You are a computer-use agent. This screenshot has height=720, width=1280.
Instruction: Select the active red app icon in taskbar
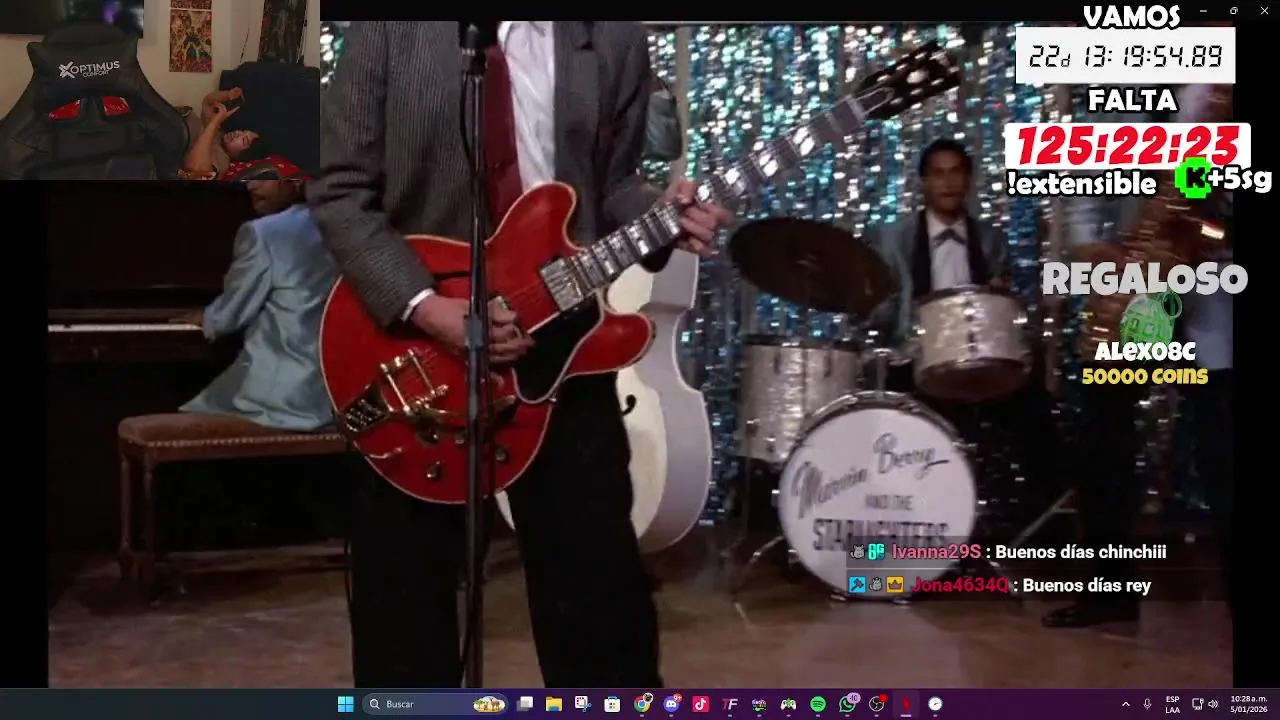tap(906, 704)
